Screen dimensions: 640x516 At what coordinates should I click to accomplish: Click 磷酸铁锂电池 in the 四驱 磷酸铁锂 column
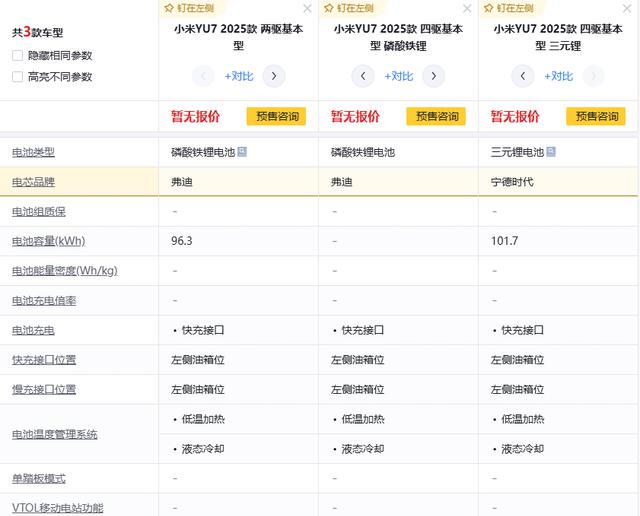pos(363,152)
